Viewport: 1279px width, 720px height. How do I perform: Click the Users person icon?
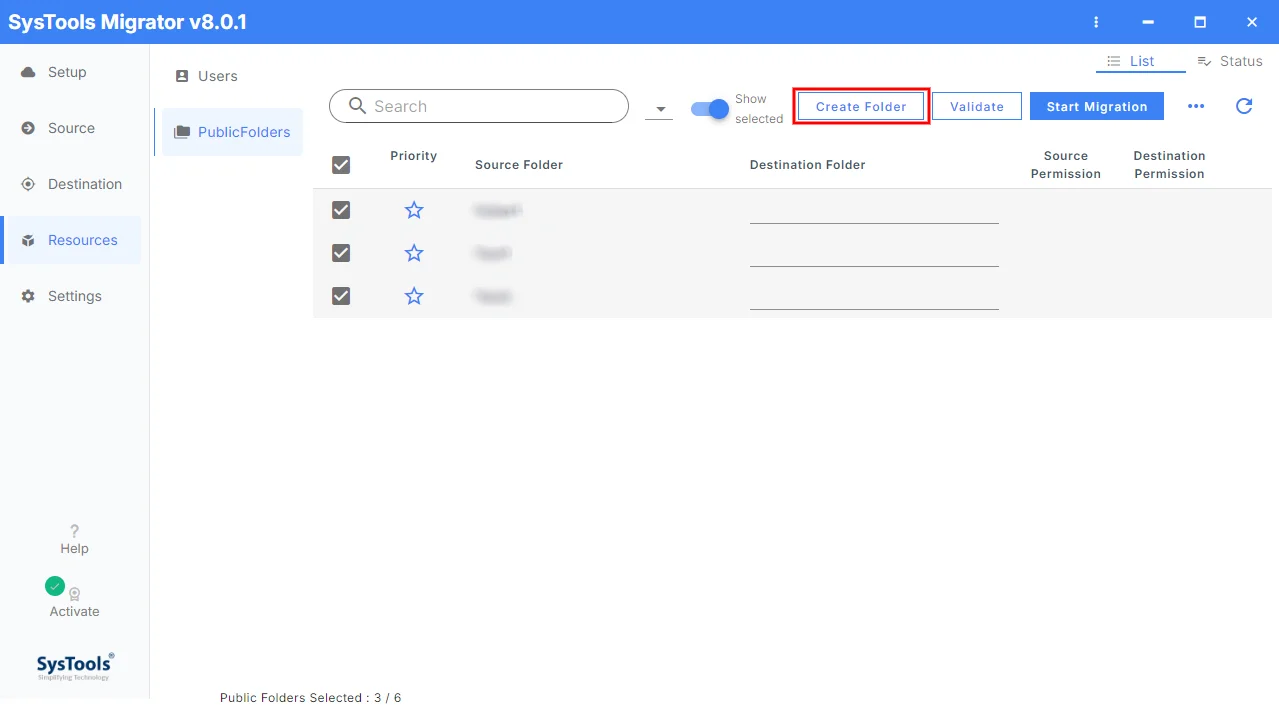182,76
